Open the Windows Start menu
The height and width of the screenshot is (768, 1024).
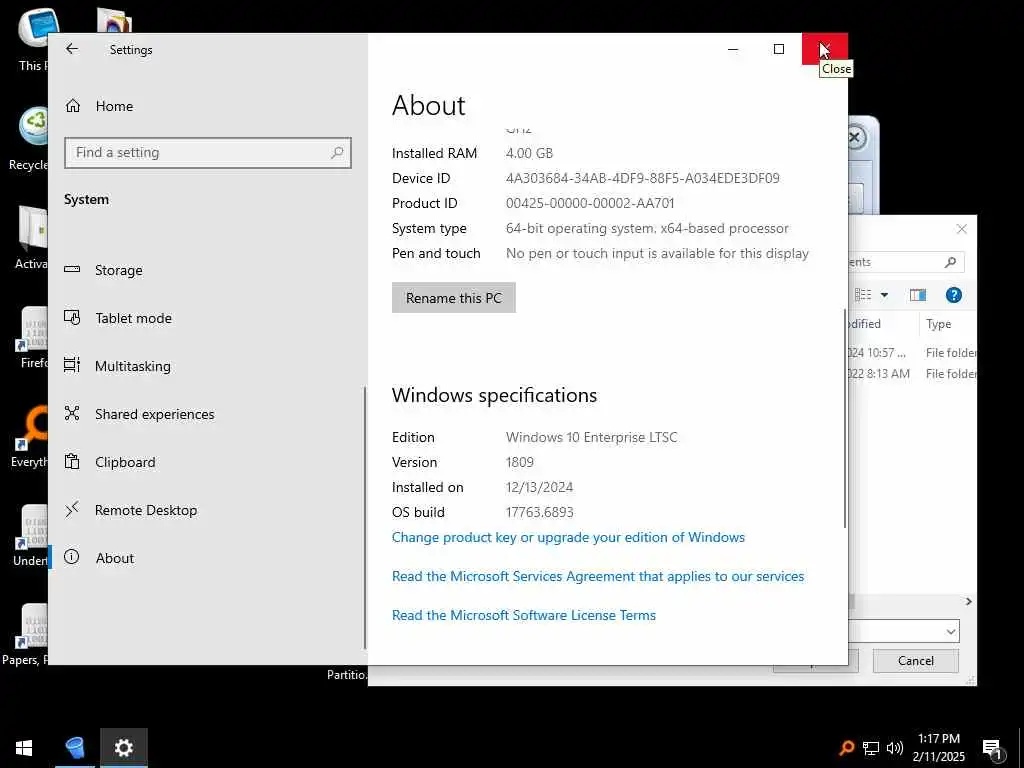pyautogui.click(x=24, y=748)
